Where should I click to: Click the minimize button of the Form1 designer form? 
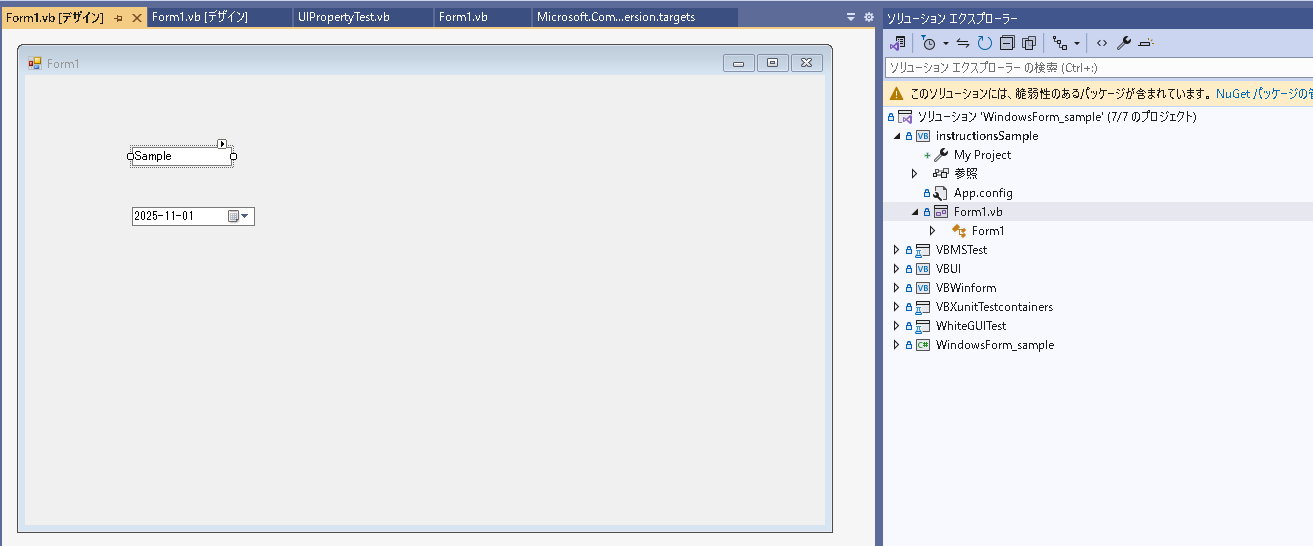739,63
